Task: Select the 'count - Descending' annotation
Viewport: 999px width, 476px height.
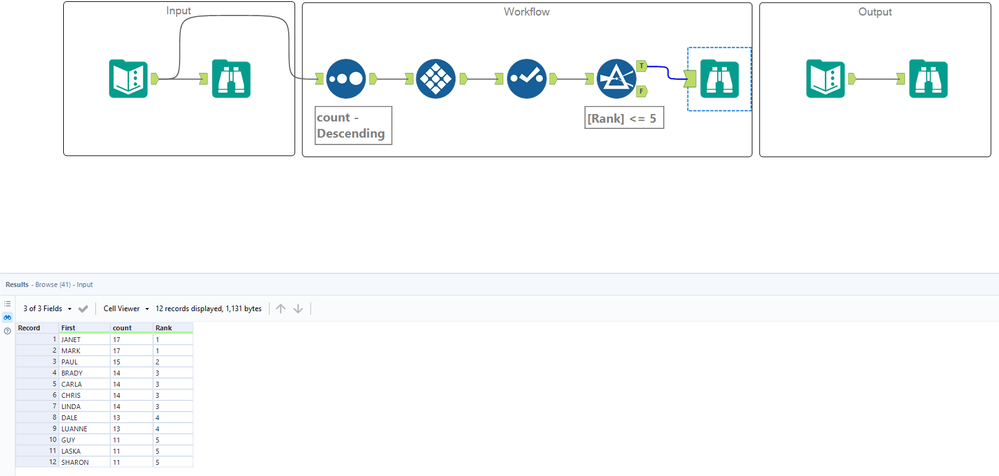Action: 353,126
